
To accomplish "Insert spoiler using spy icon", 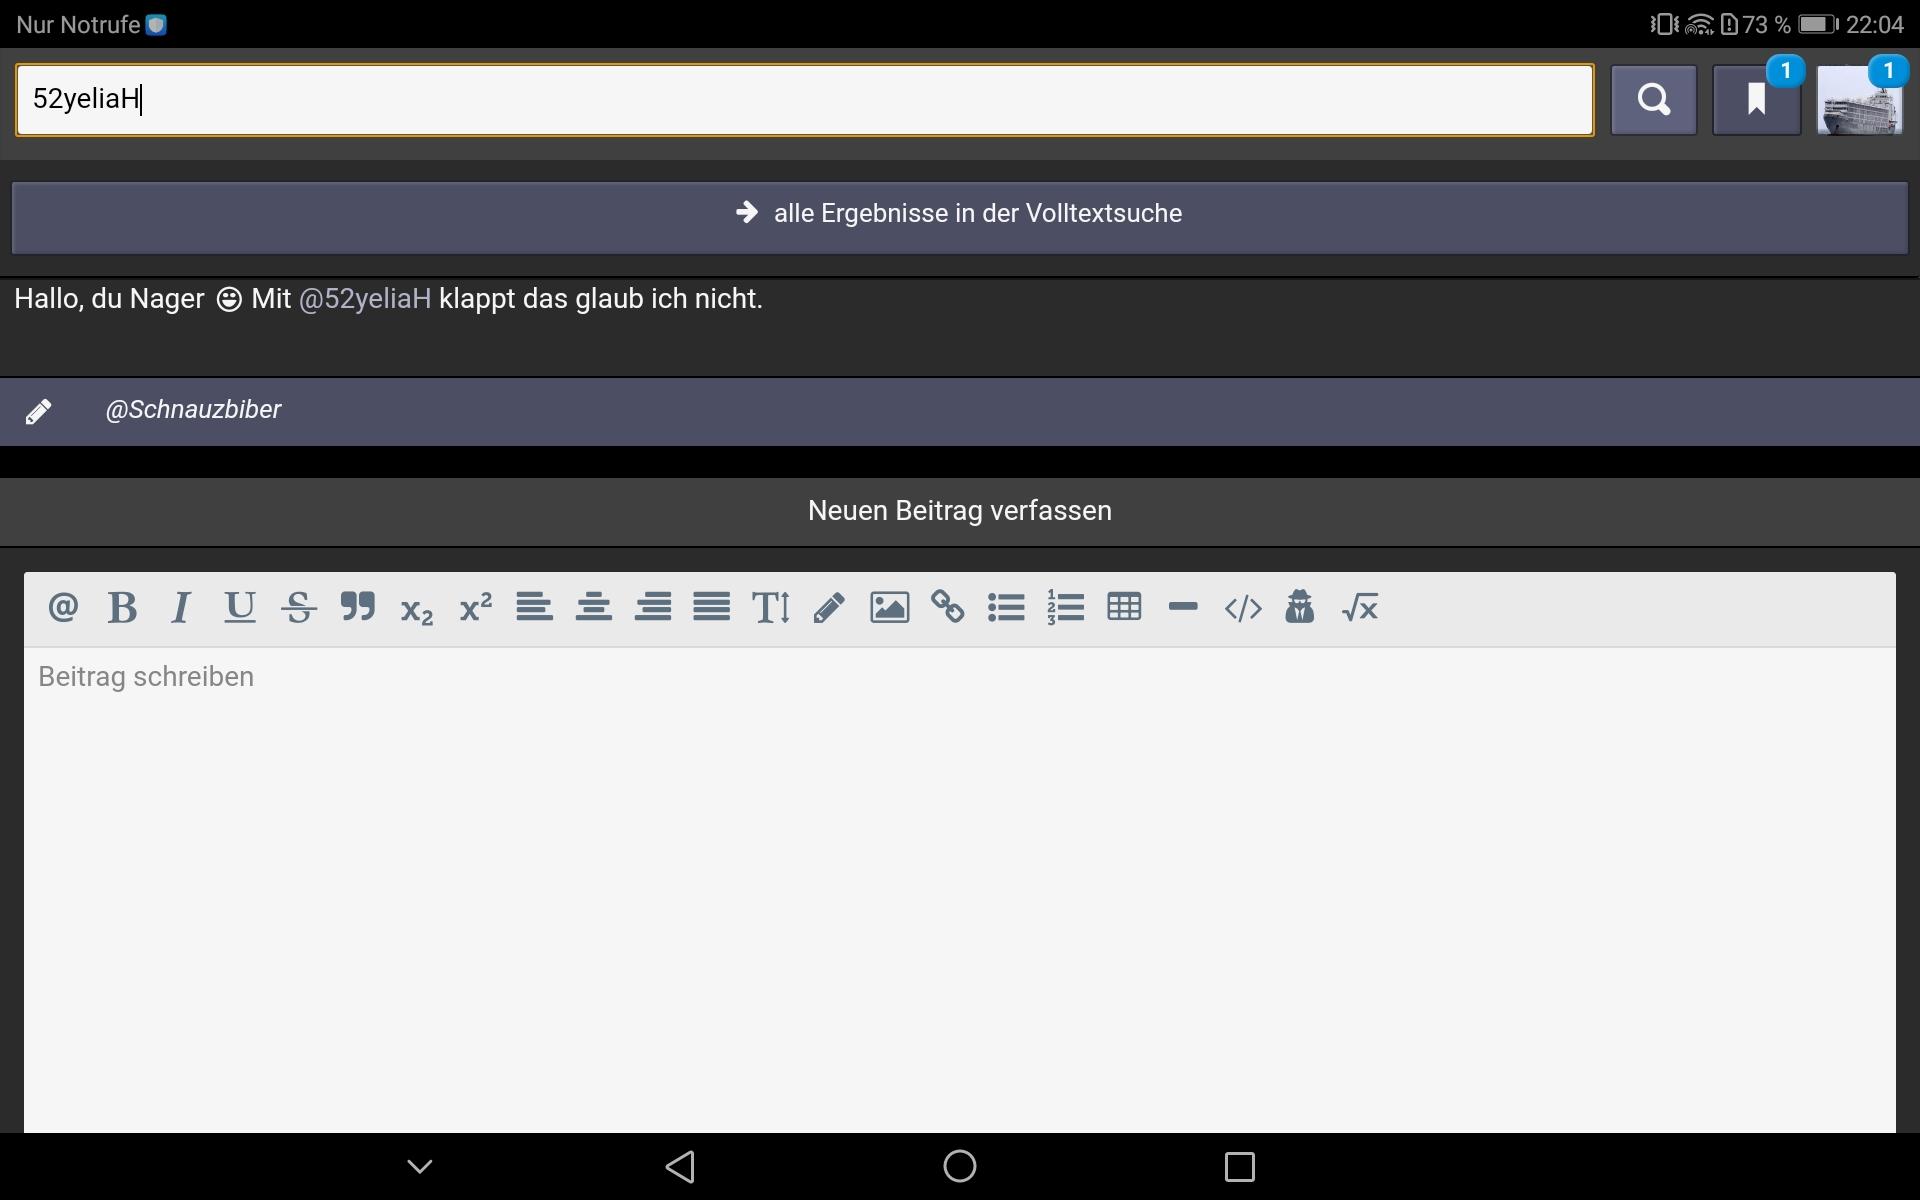I will (1300, 607).
